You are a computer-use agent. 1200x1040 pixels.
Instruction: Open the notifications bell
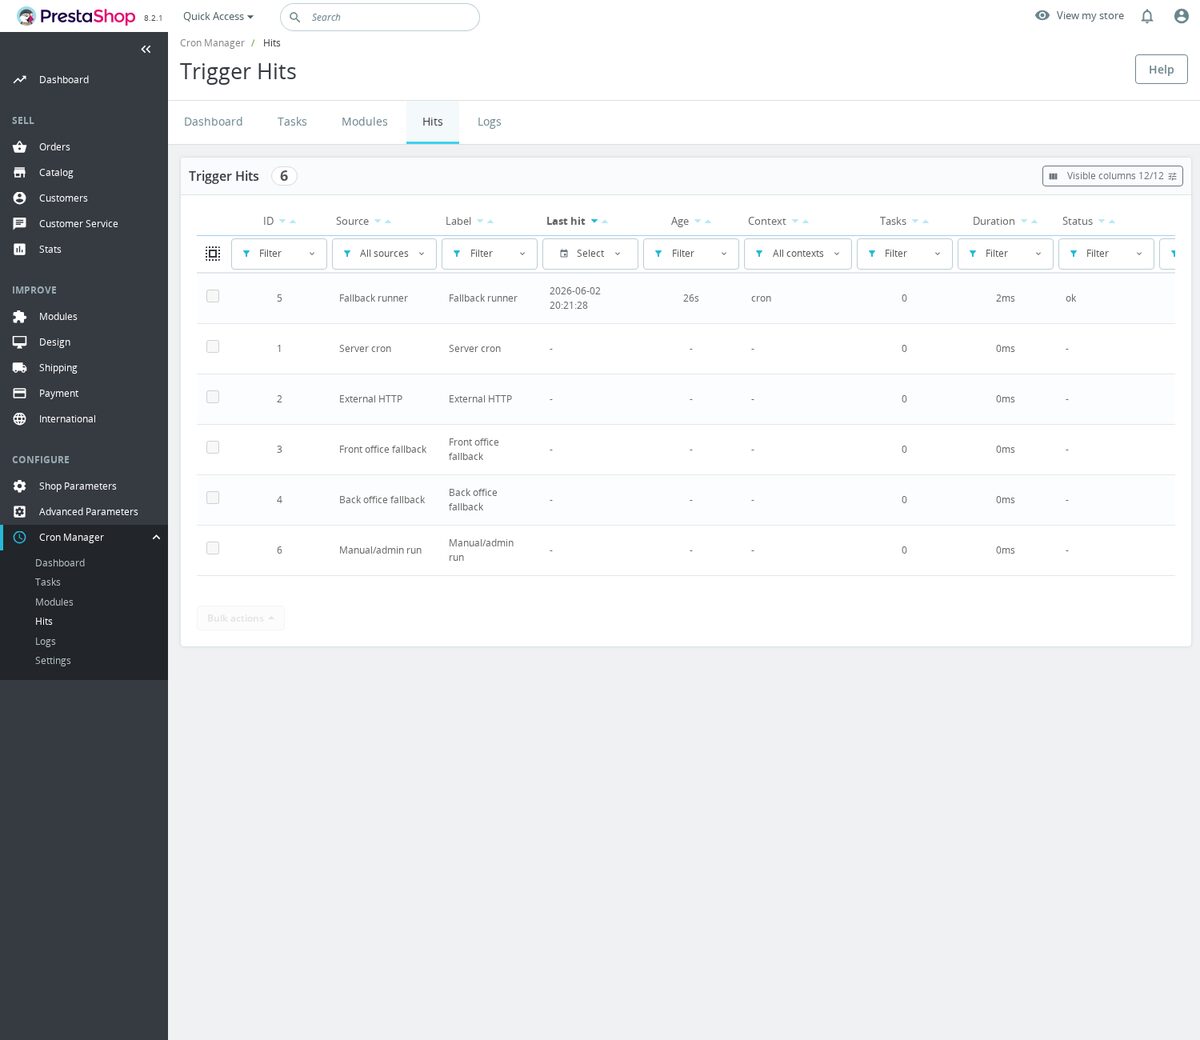tap(1147, 16)
